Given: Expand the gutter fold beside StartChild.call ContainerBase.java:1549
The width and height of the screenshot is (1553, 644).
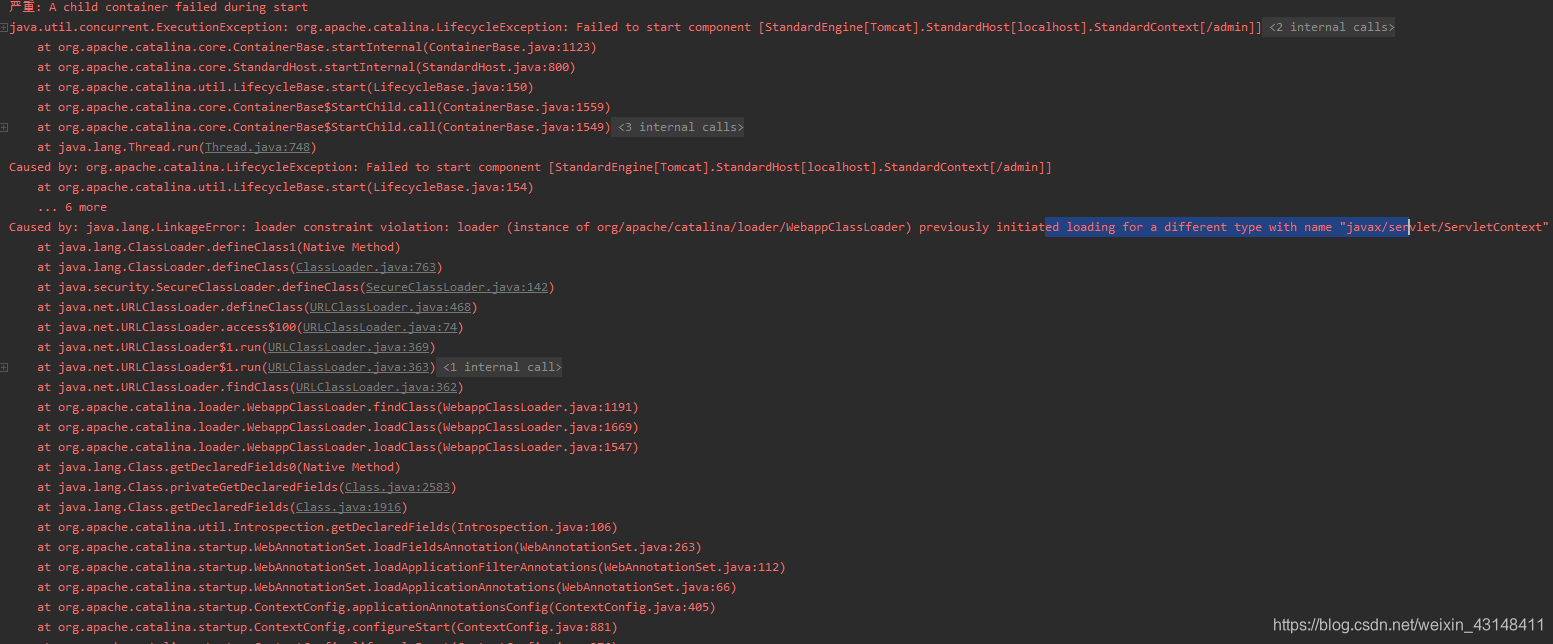Looking at the screenshot, I should point(5,127).
